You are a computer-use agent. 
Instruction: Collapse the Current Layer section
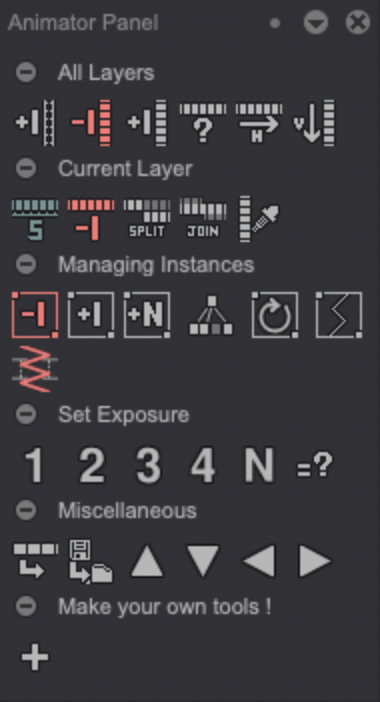click(26, 168)
